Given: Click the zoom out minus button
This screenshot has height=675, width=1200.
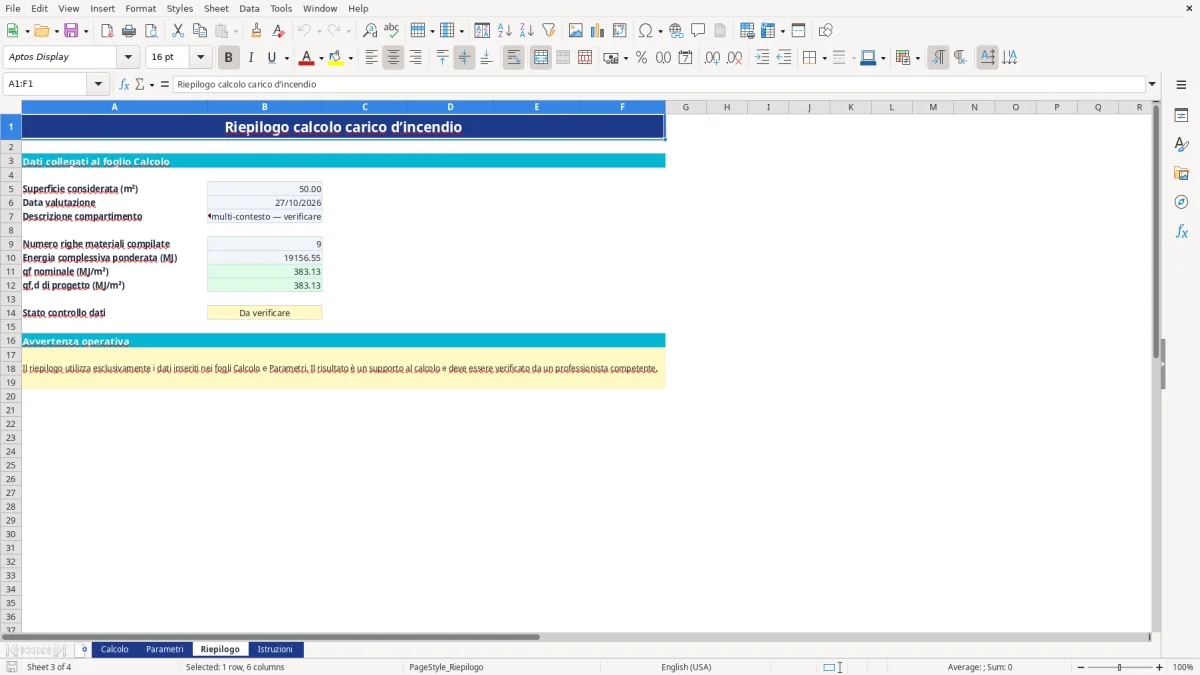Looking at the screenshot, I should (x=1081, y=667).
